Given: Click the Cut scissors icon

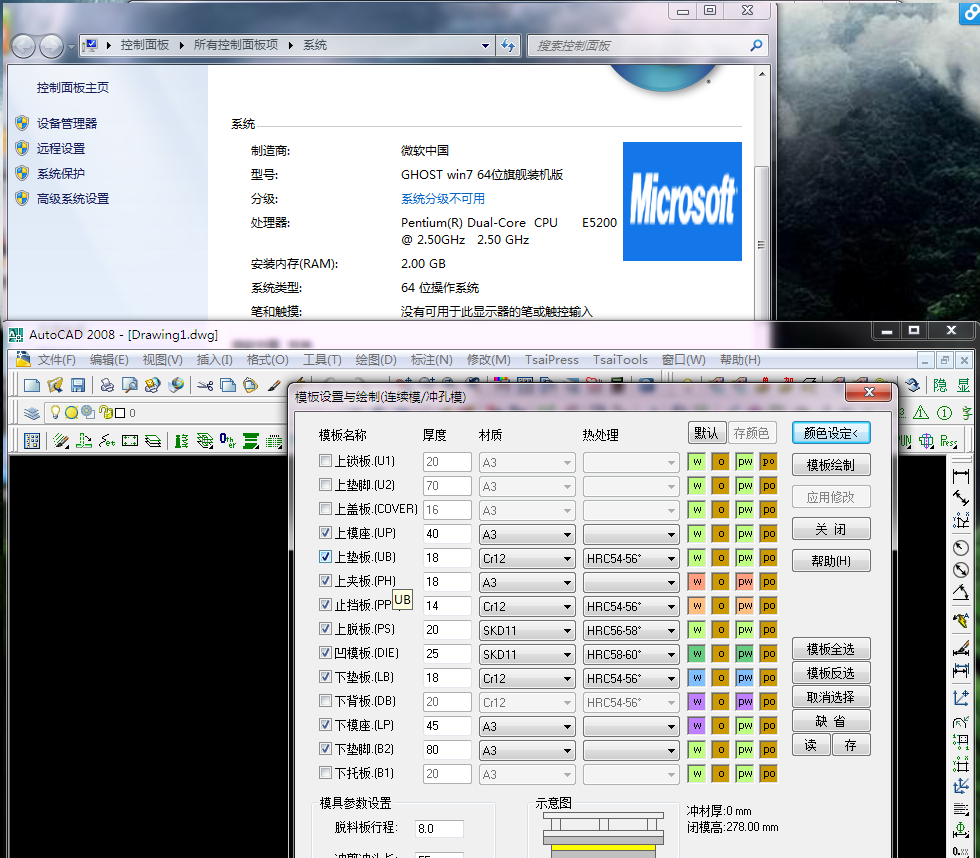Looking at the screenshot, I should [x=205, y=386].
